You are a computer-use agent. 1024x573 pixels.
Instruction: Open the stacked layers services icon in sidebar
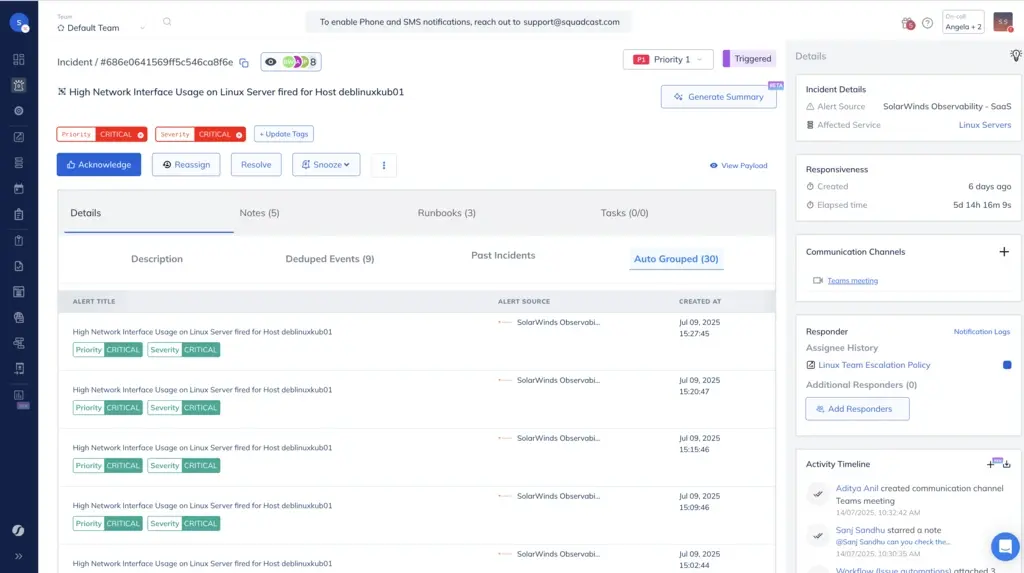[19, 163]
